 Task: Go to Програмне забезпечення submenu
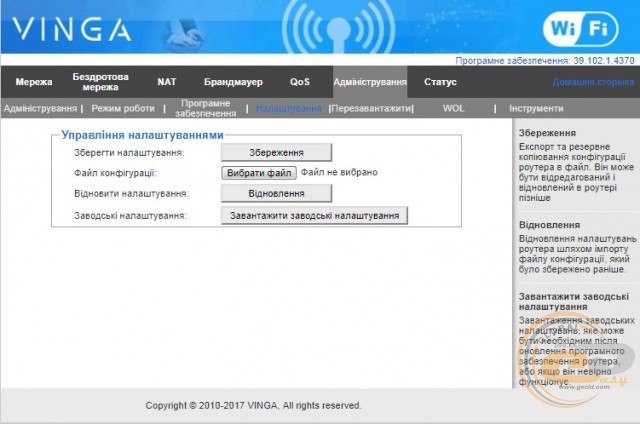click(x=206, y=108)
